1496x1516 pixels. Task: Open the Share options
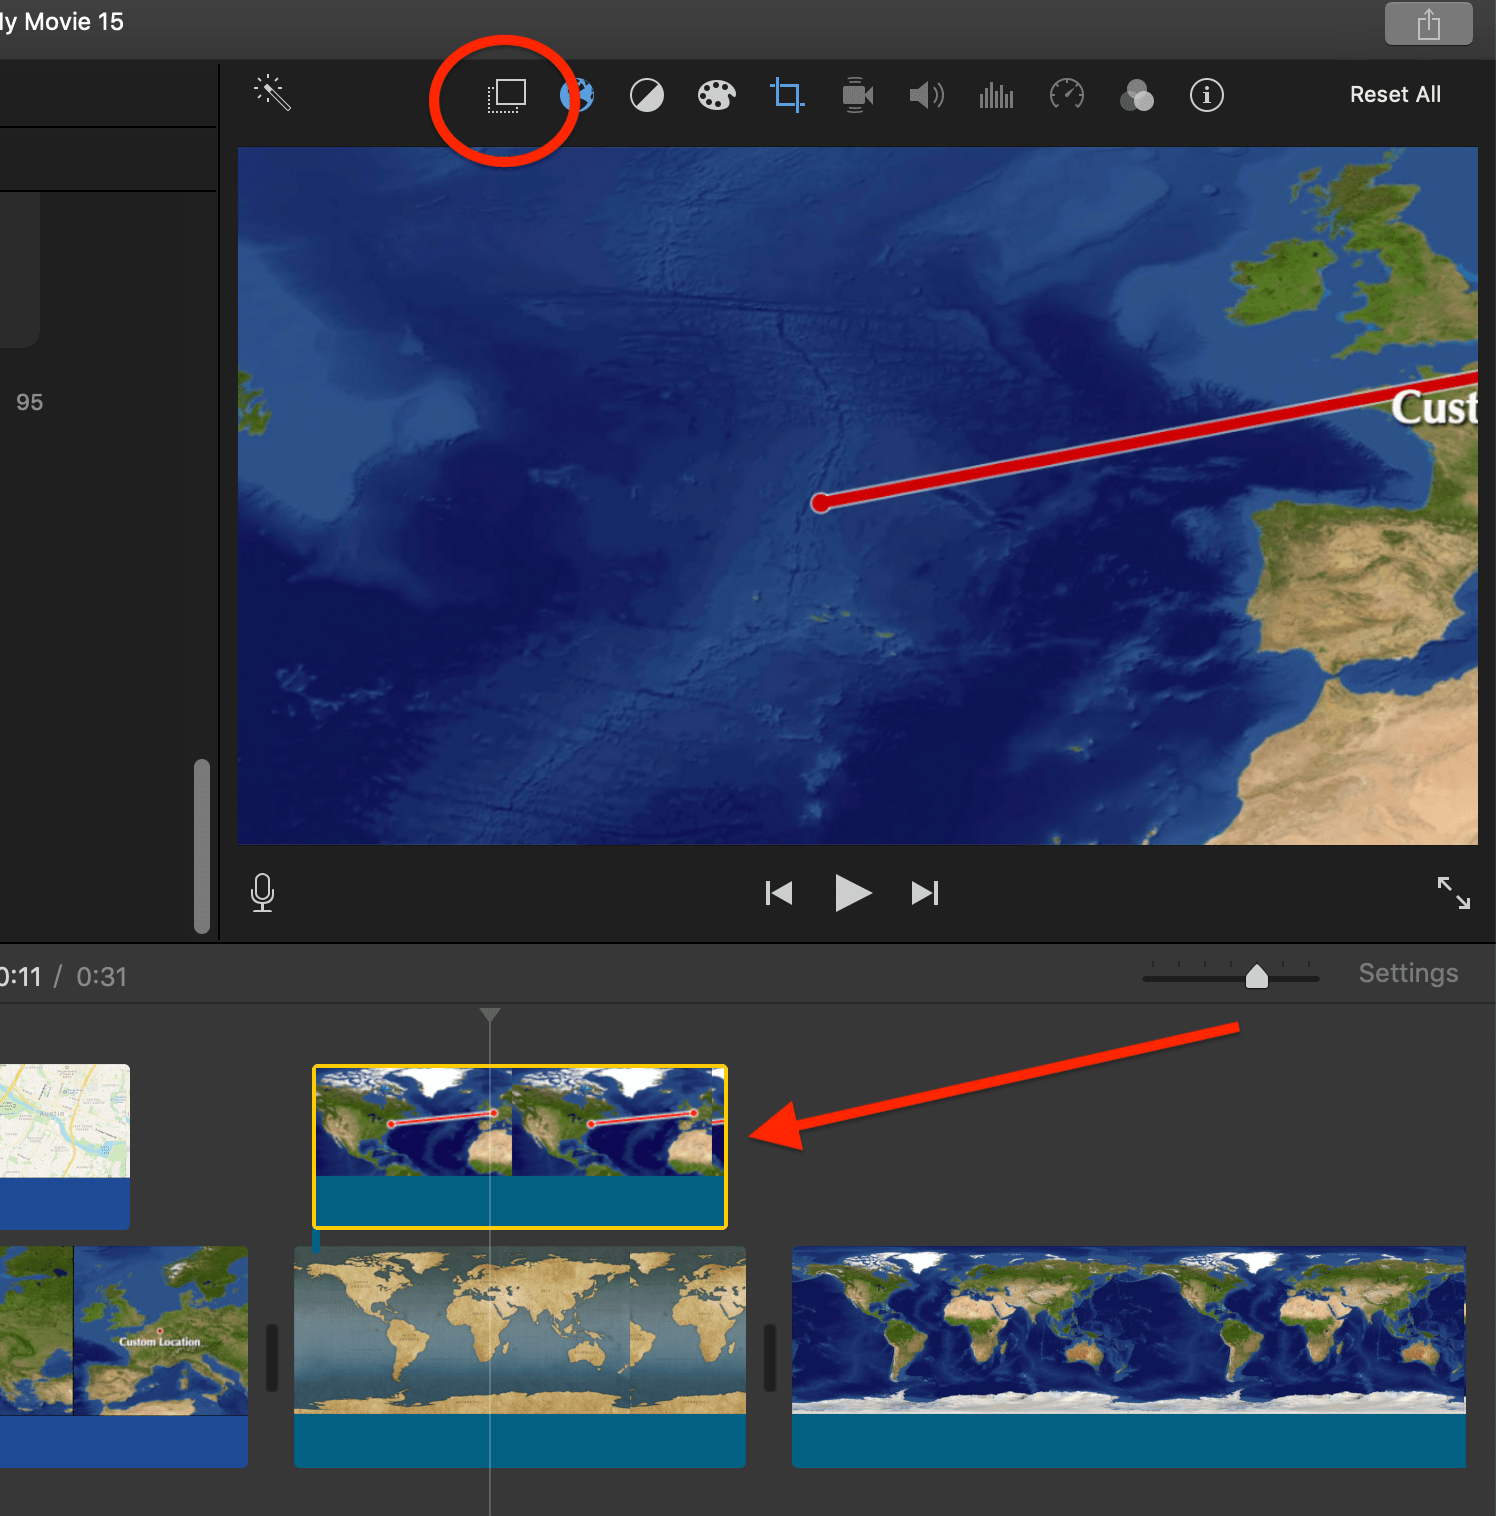point(1428,22)
